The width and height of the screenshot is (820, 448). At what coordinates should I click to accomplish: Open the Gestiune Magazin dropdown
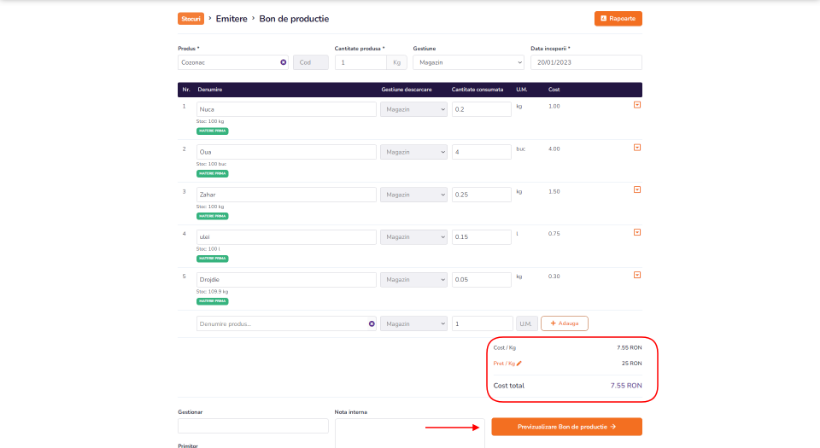468,62
